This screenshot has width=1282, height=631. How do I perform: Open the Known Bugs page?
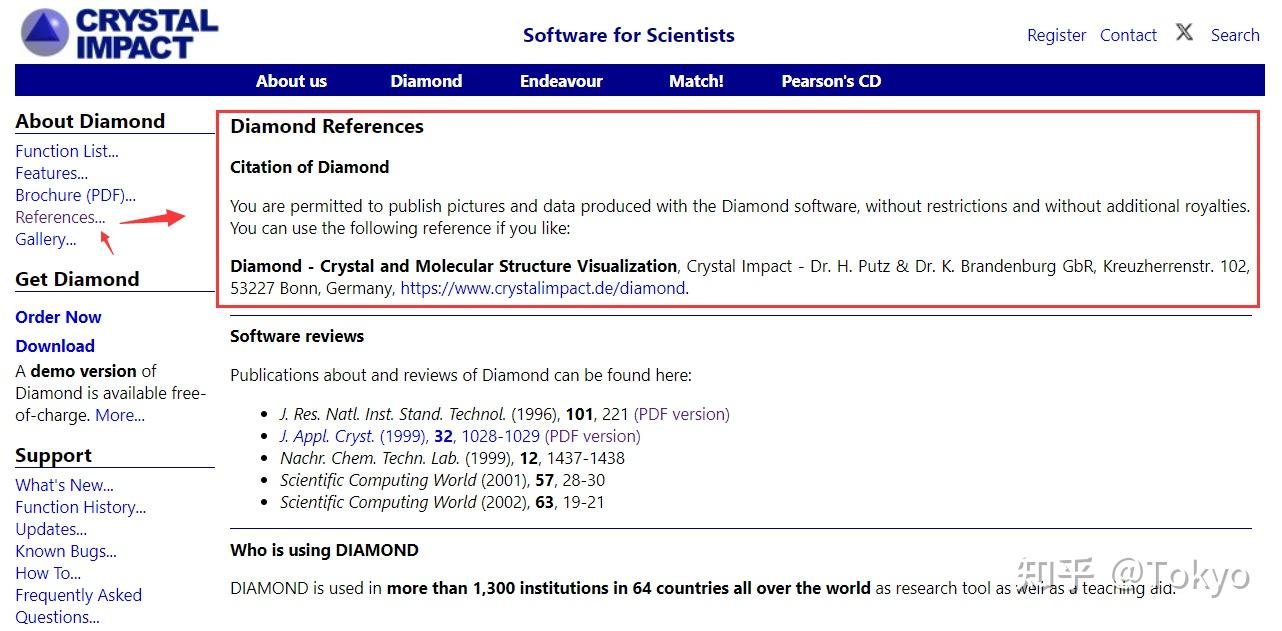click(65, 551)
